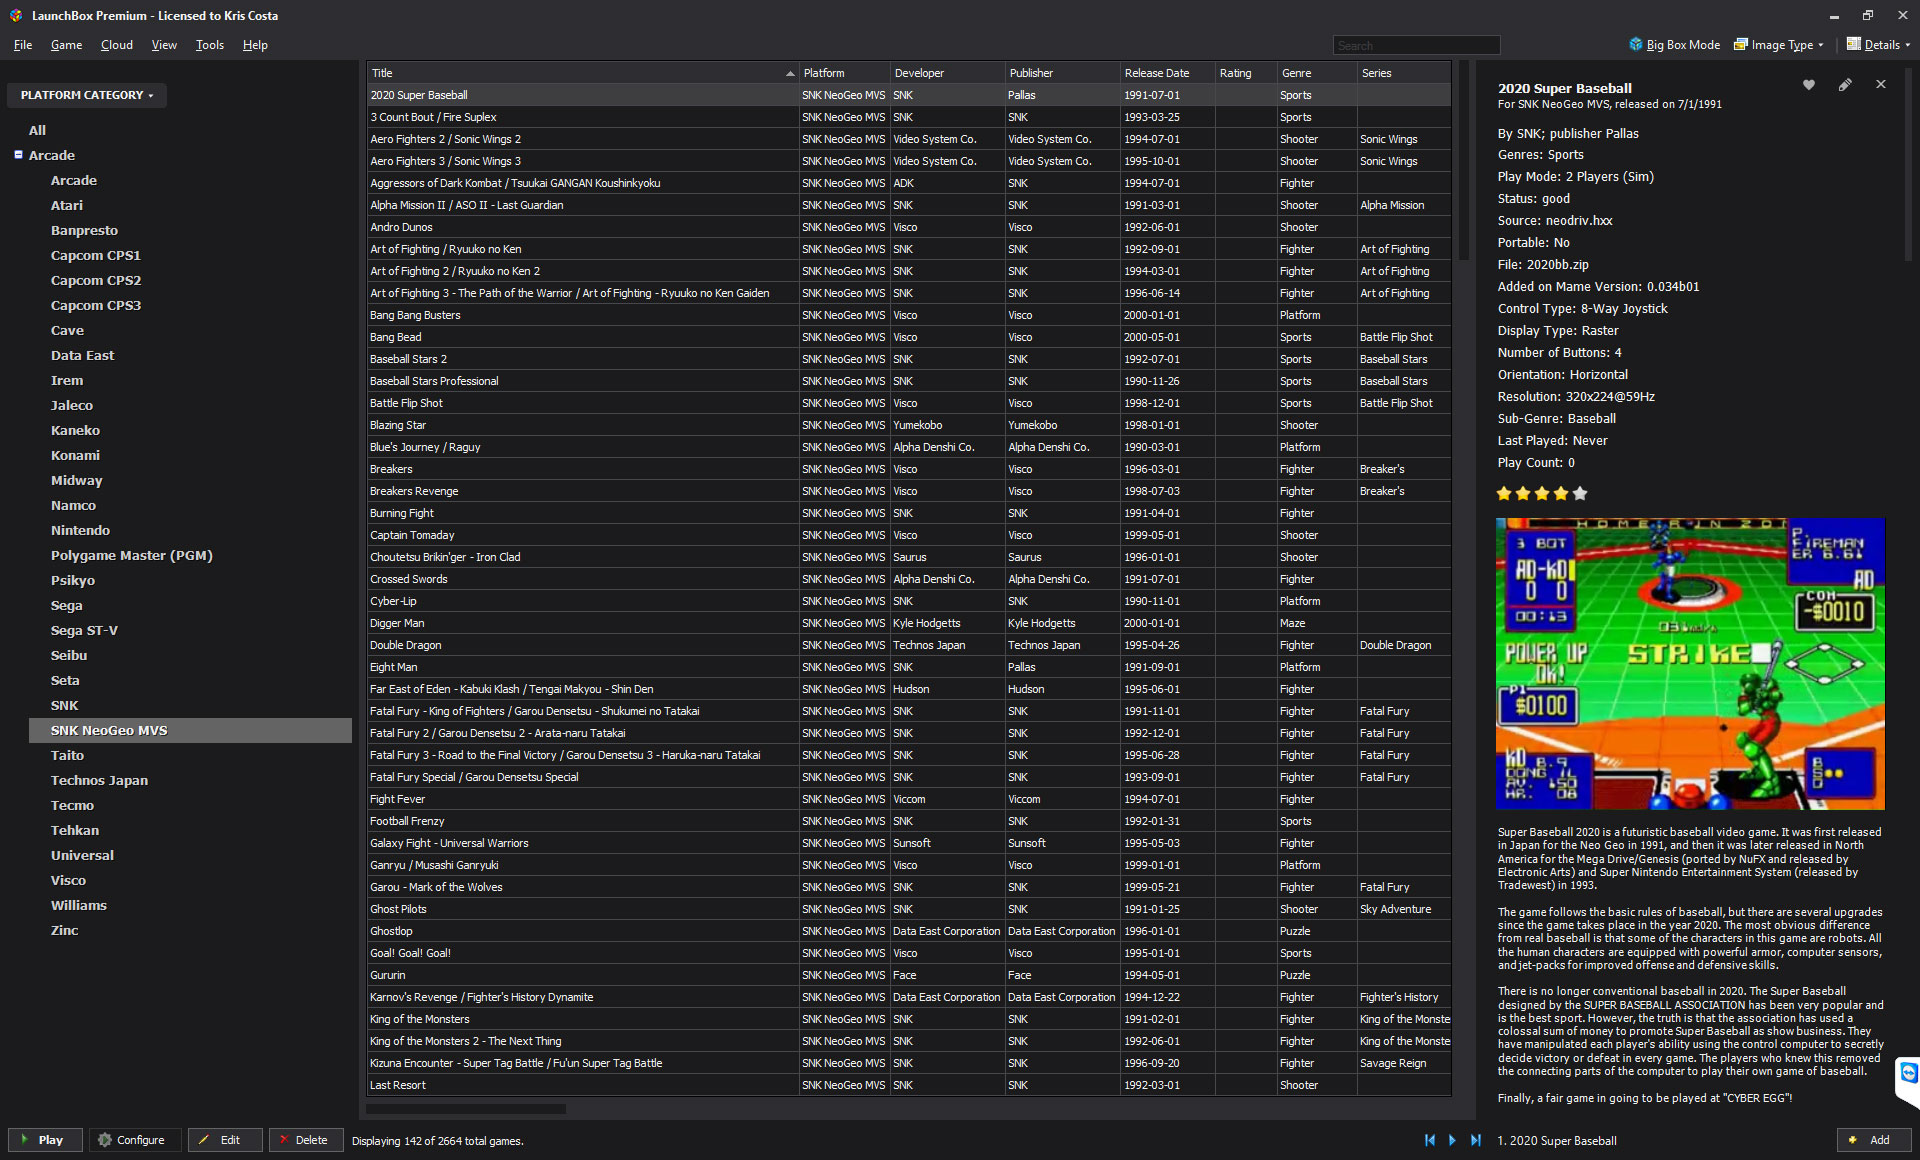1920x1160 pixels.
Task: Click the TeamViewer side tab icon
Action: point(1908,1073)
